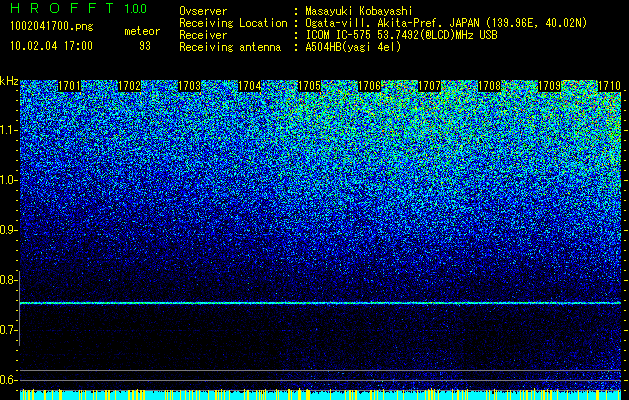Select the 1710 time marker
The width and height of the screenshot is (629, 400).
[609, 86]
